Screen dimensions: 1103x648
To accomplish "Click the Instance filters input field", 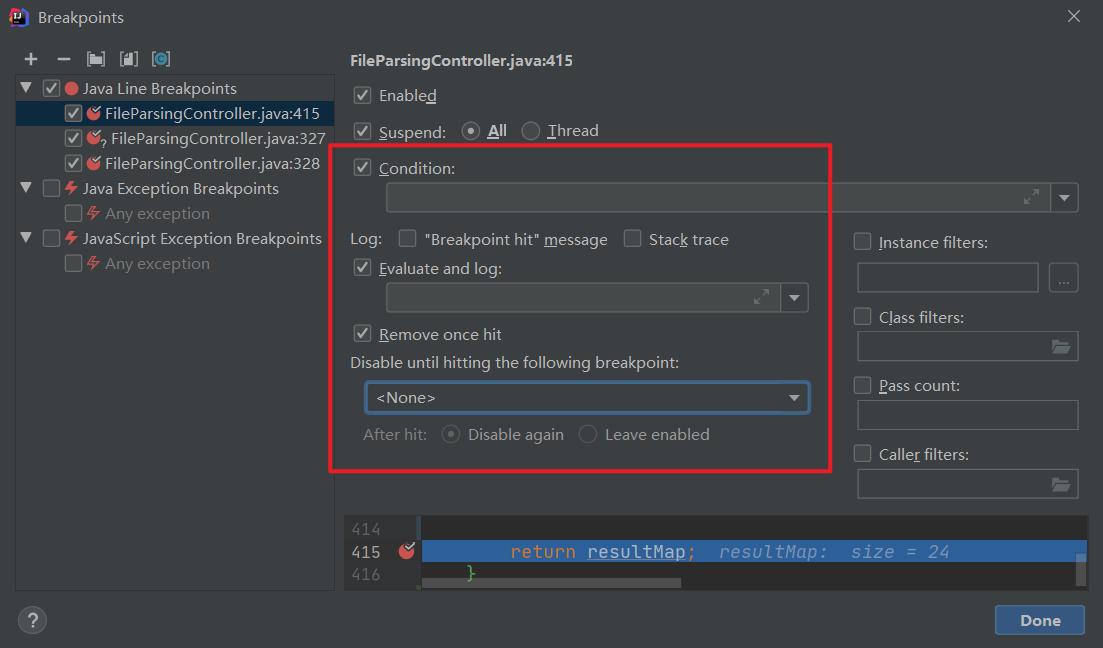I will click(x=946, y=277).
